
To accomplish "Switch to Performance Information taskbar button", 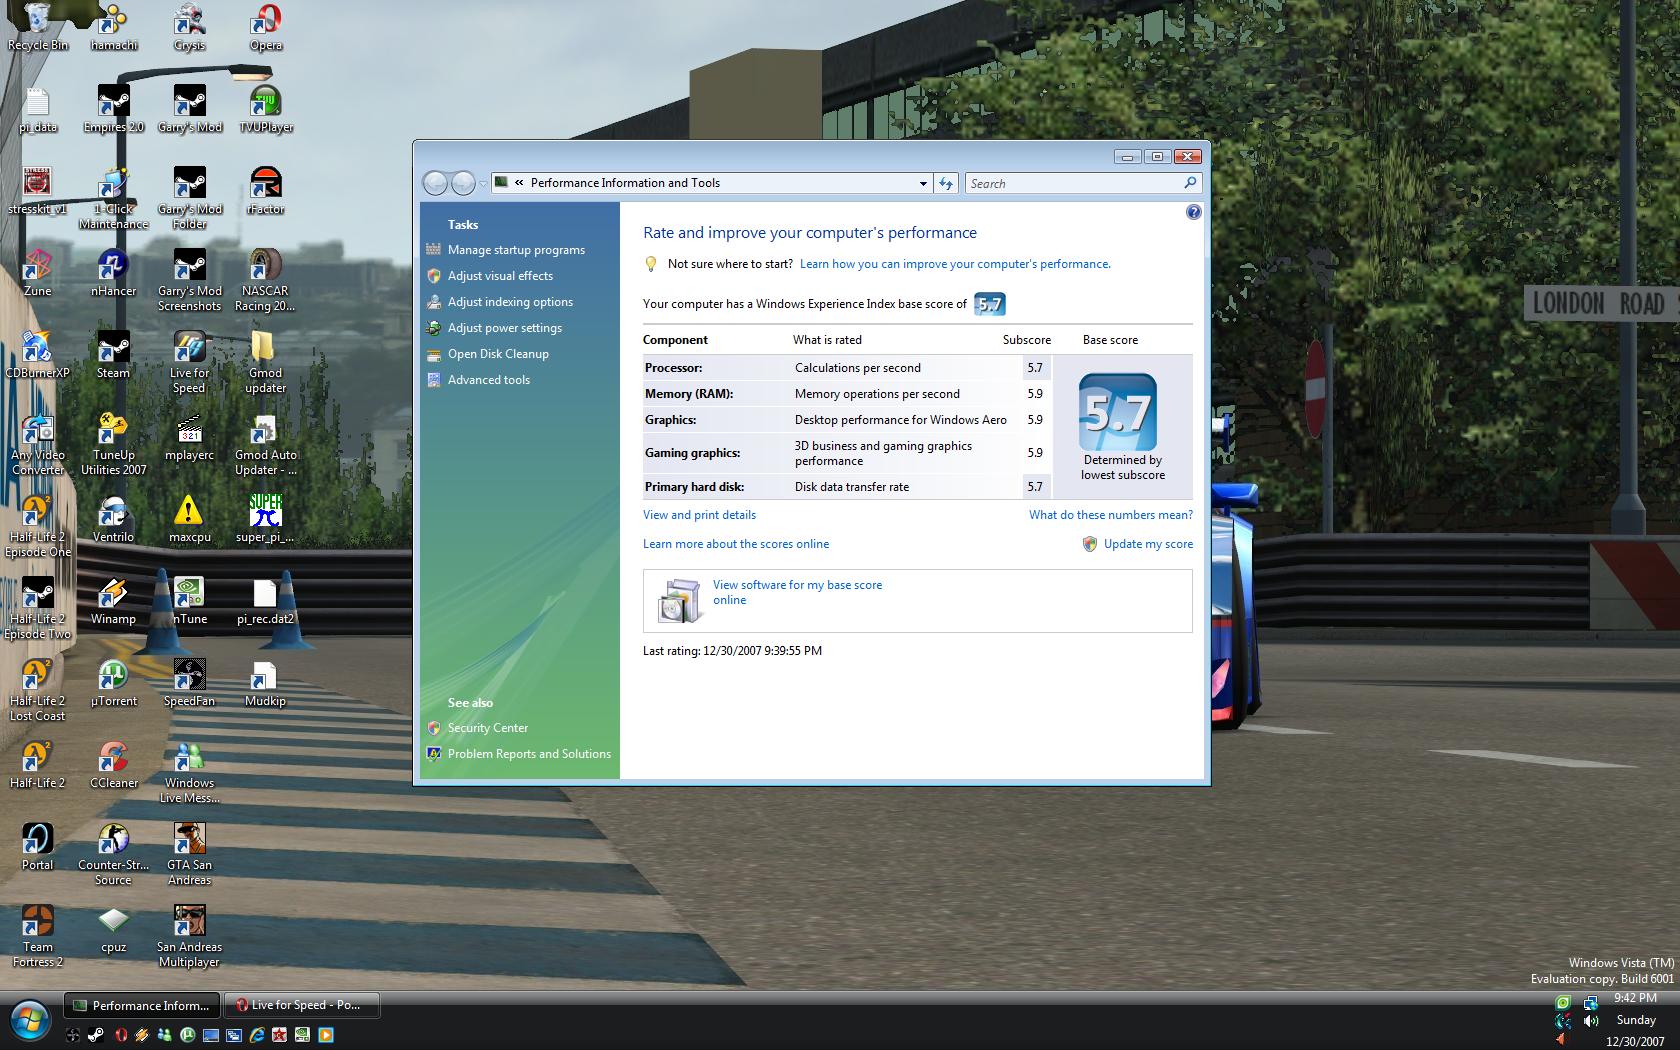I will coord(141,1005).
